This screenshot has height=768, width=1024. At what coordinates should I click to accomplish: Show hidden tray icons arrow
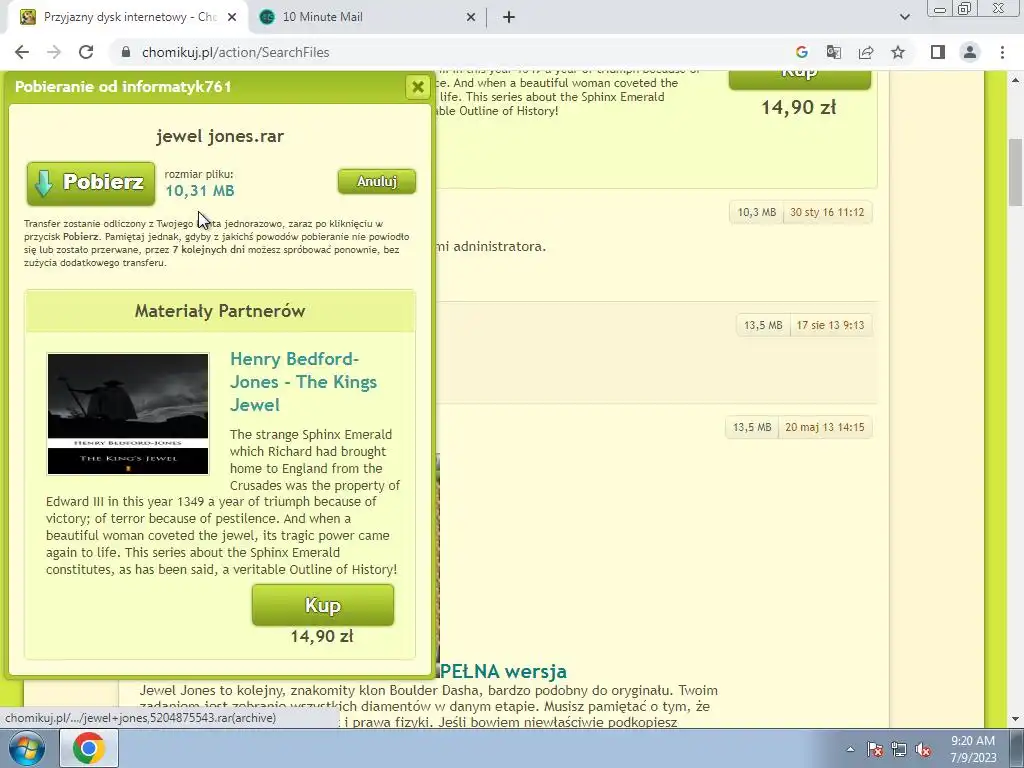[x=850, y=749]
